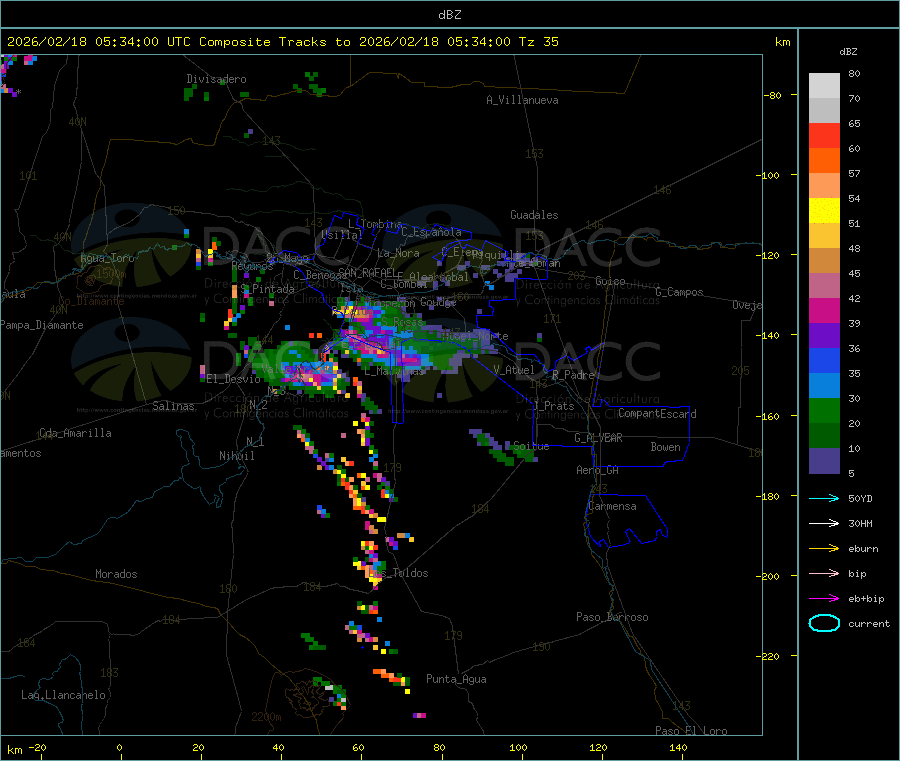Click the dBZ legend heading in the sidebar
Screen dimensions: 900x761
(848, 52)
